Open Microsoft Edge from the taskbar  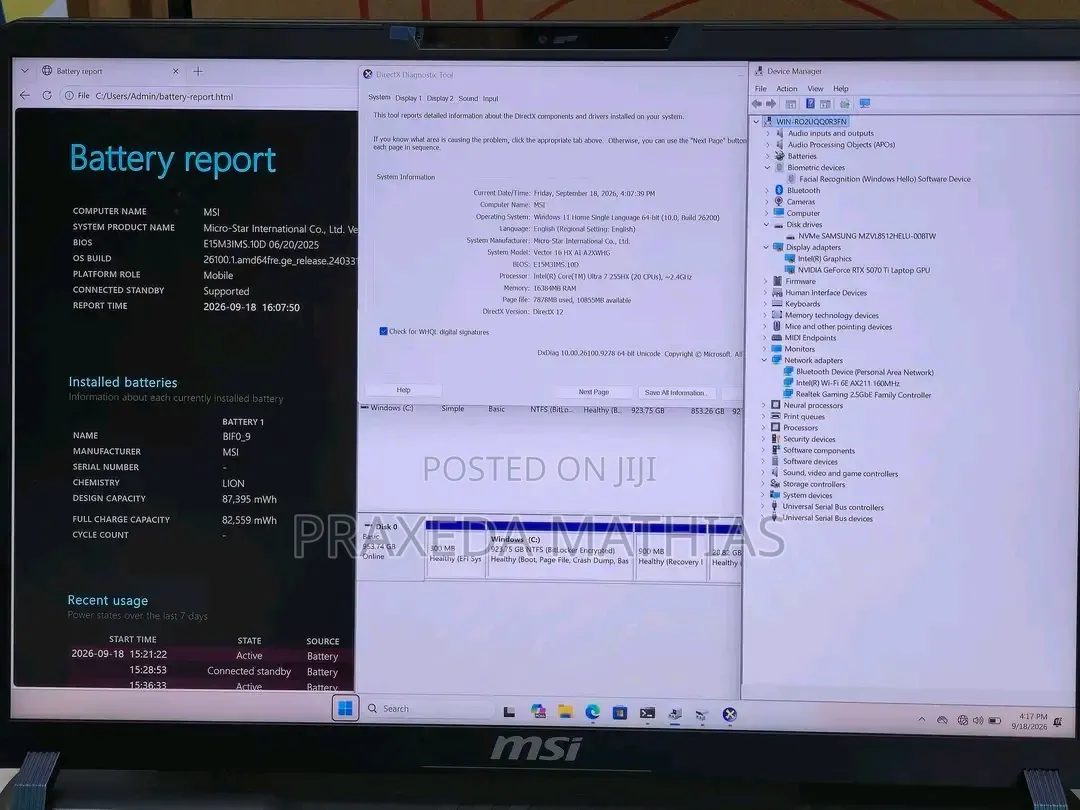(592, 712)
